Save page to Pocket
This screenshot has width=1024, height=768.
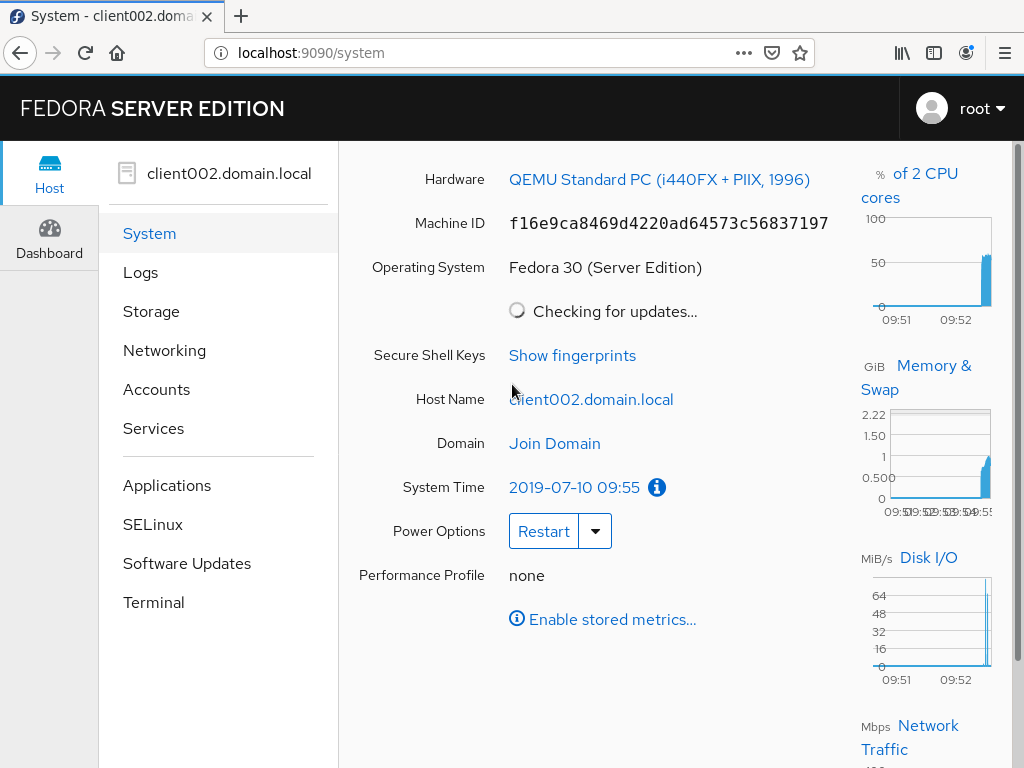(772, 53)
